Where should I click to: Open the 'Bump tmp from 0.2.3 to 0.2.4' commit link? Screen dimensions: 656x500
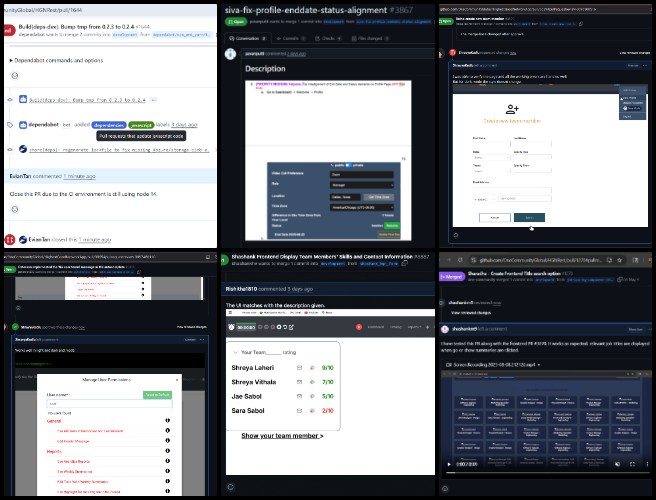tap(87, 100)
